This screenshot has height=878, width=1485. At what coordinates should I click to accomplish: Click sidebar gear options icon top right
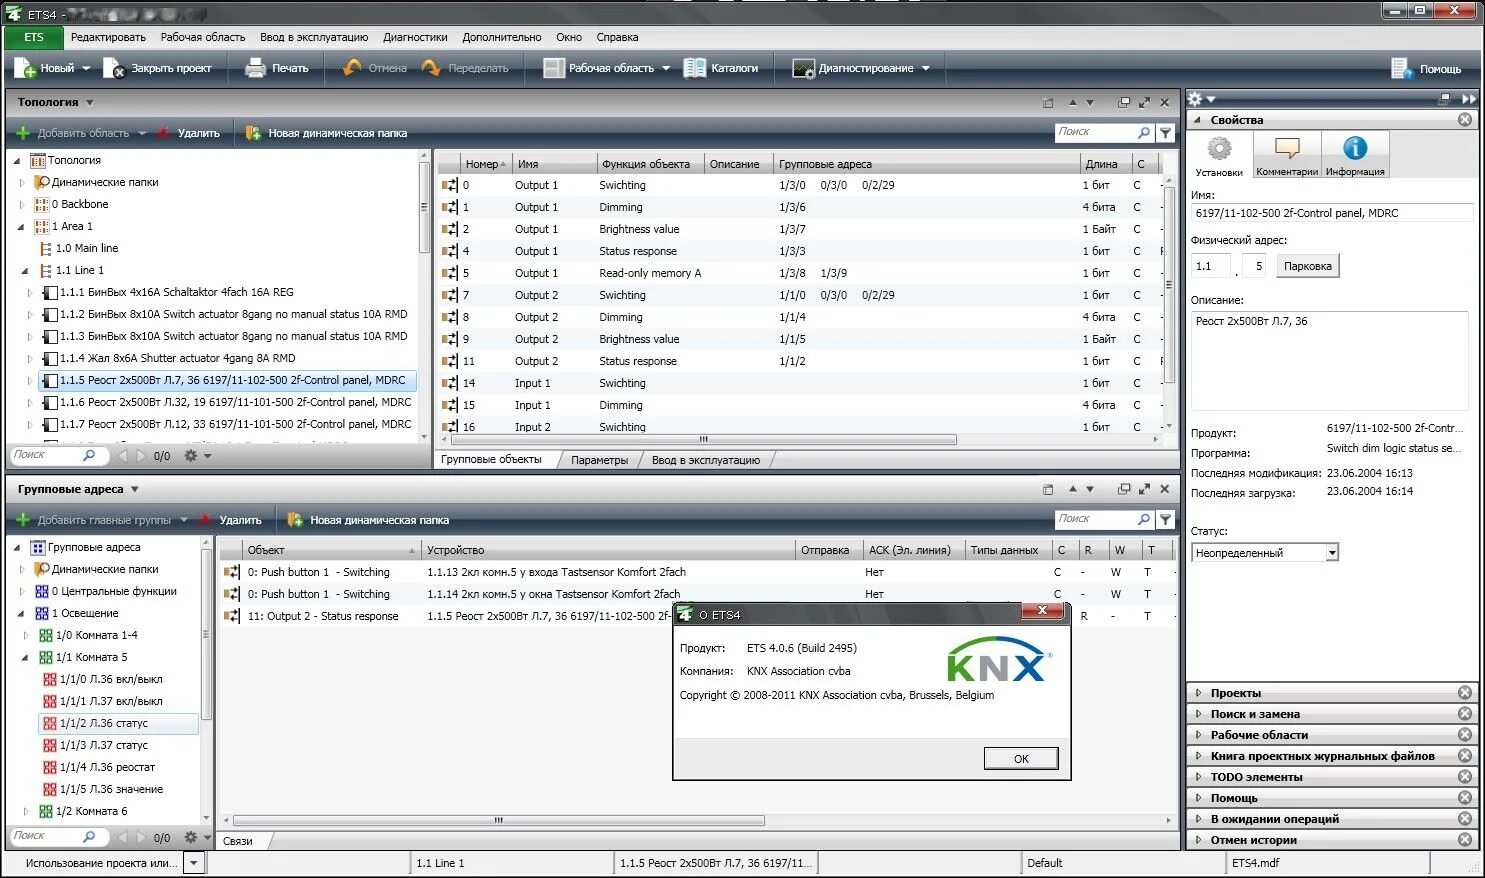(x=1196, y=99)
